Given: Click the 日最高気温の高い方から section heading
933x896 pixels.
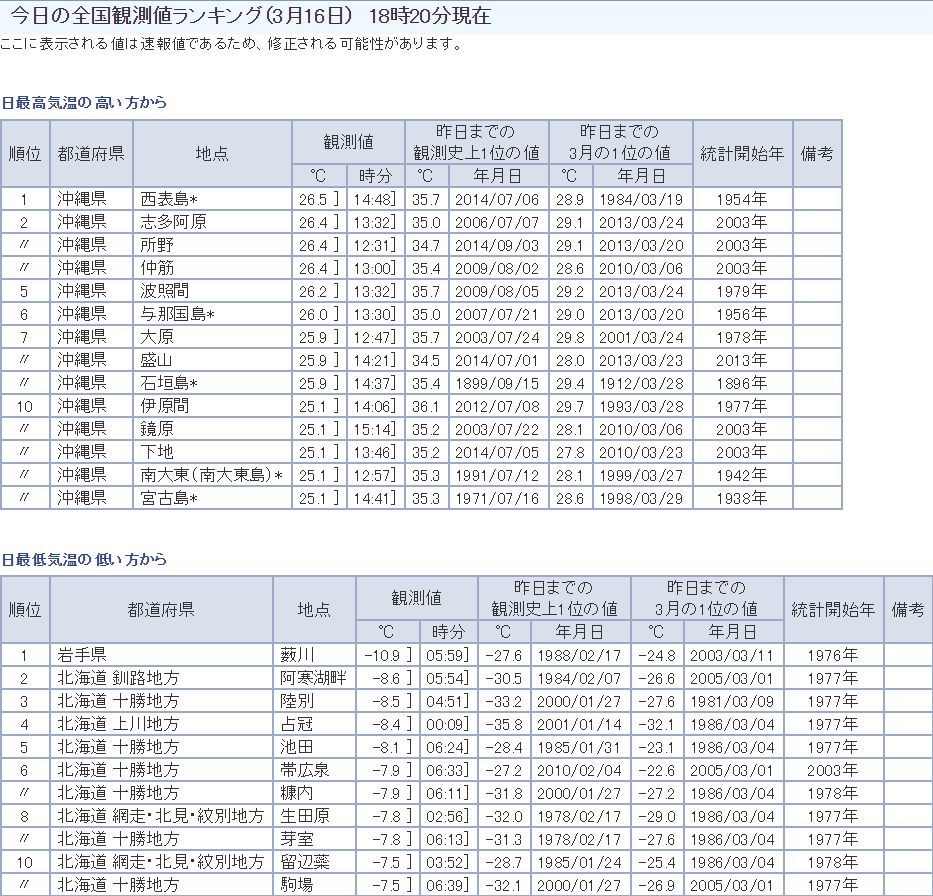Looking at the screenshot, I should 84,102.
